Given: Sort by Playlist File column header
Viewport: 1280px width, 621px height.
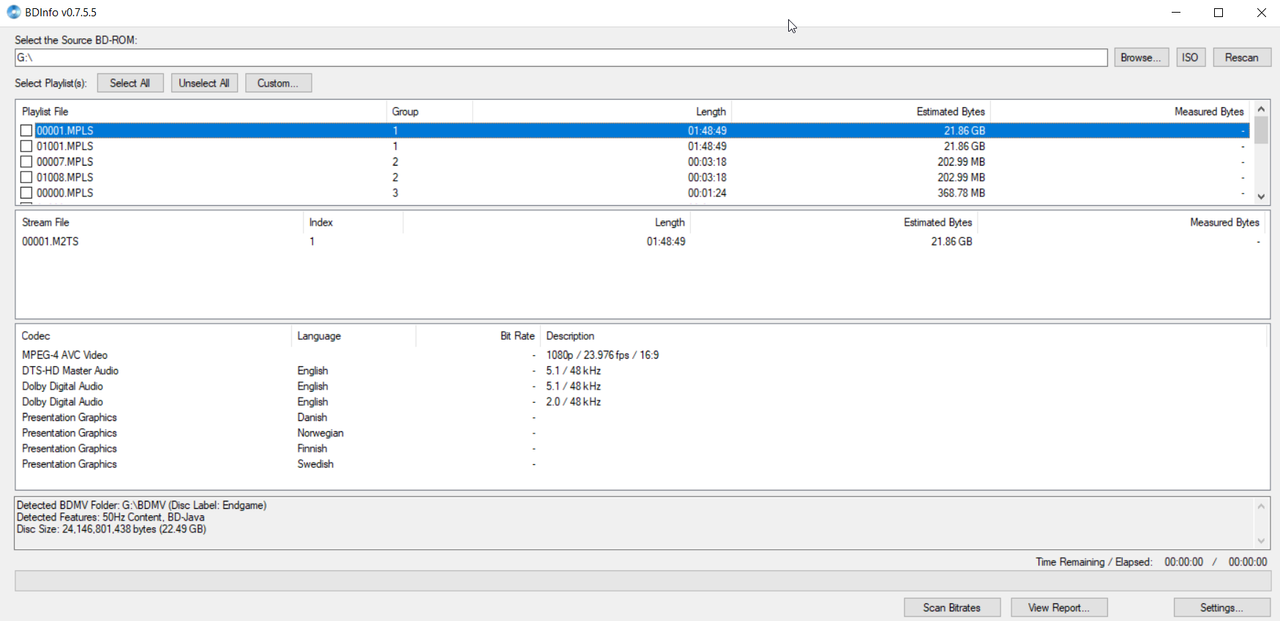Looking at the screenshot, I should click(x=201, y=112).
